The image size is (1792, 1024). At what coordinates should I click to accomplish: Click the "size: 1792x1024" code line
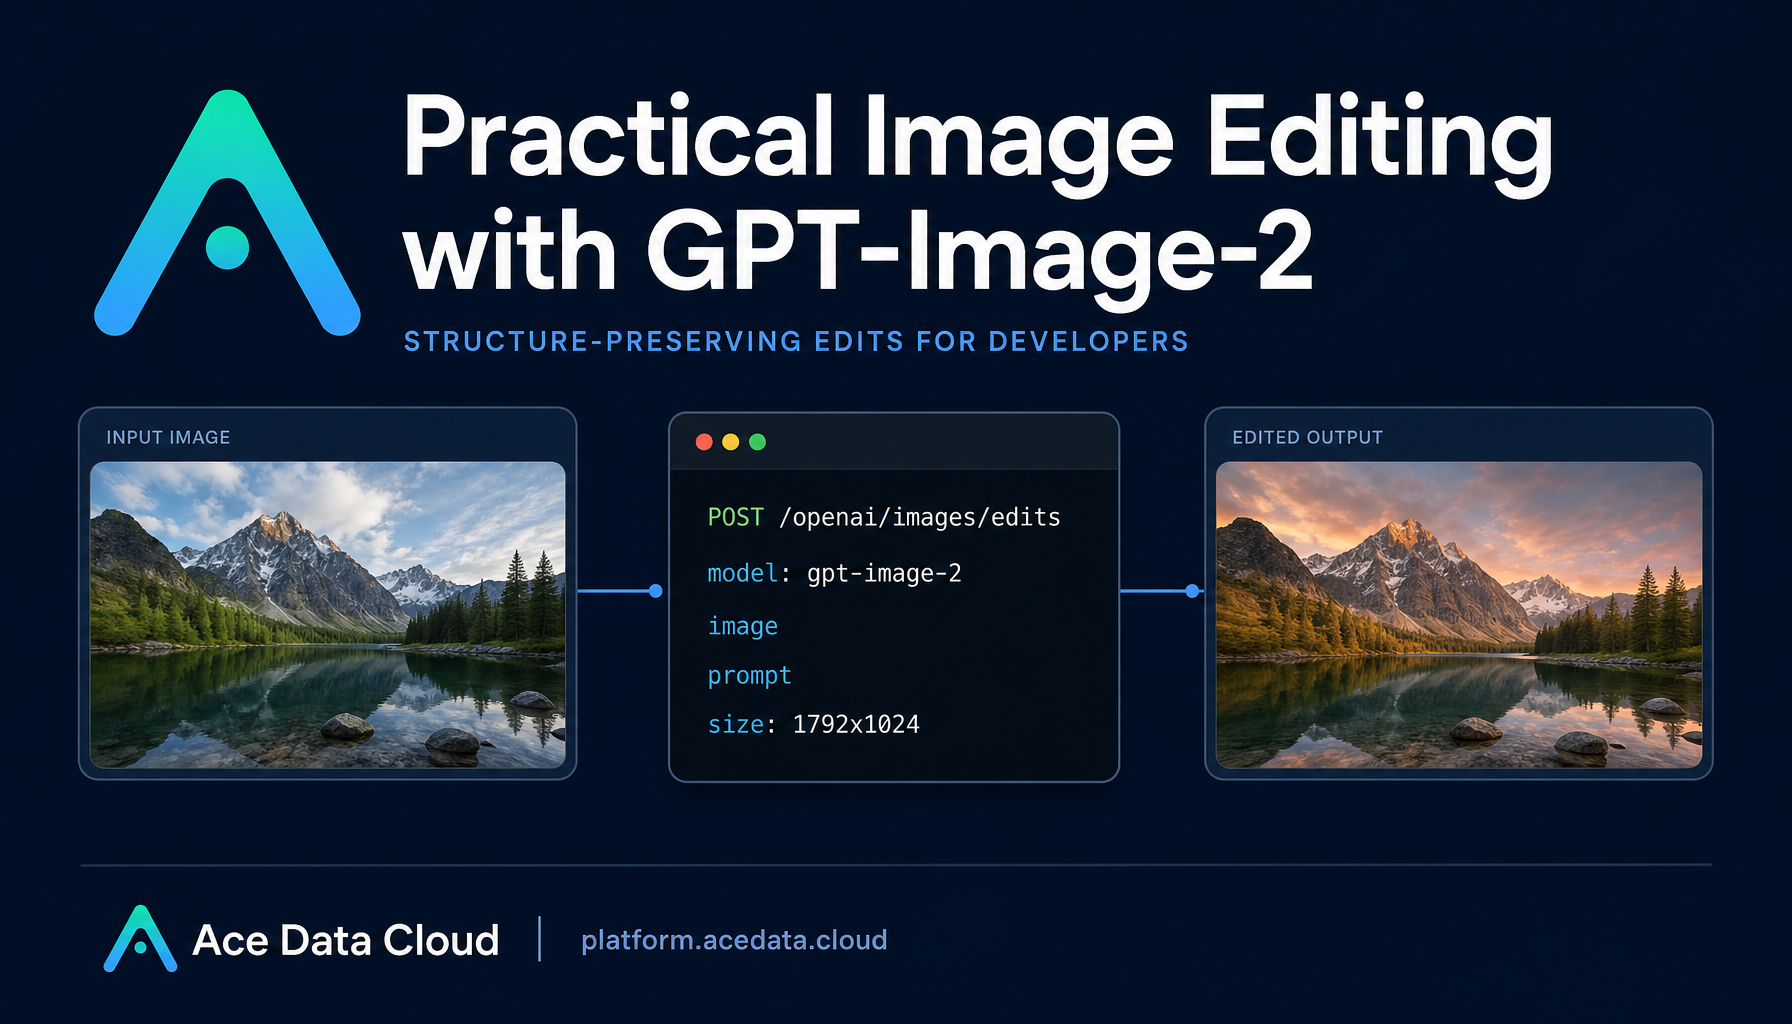(x=813, y=724)
